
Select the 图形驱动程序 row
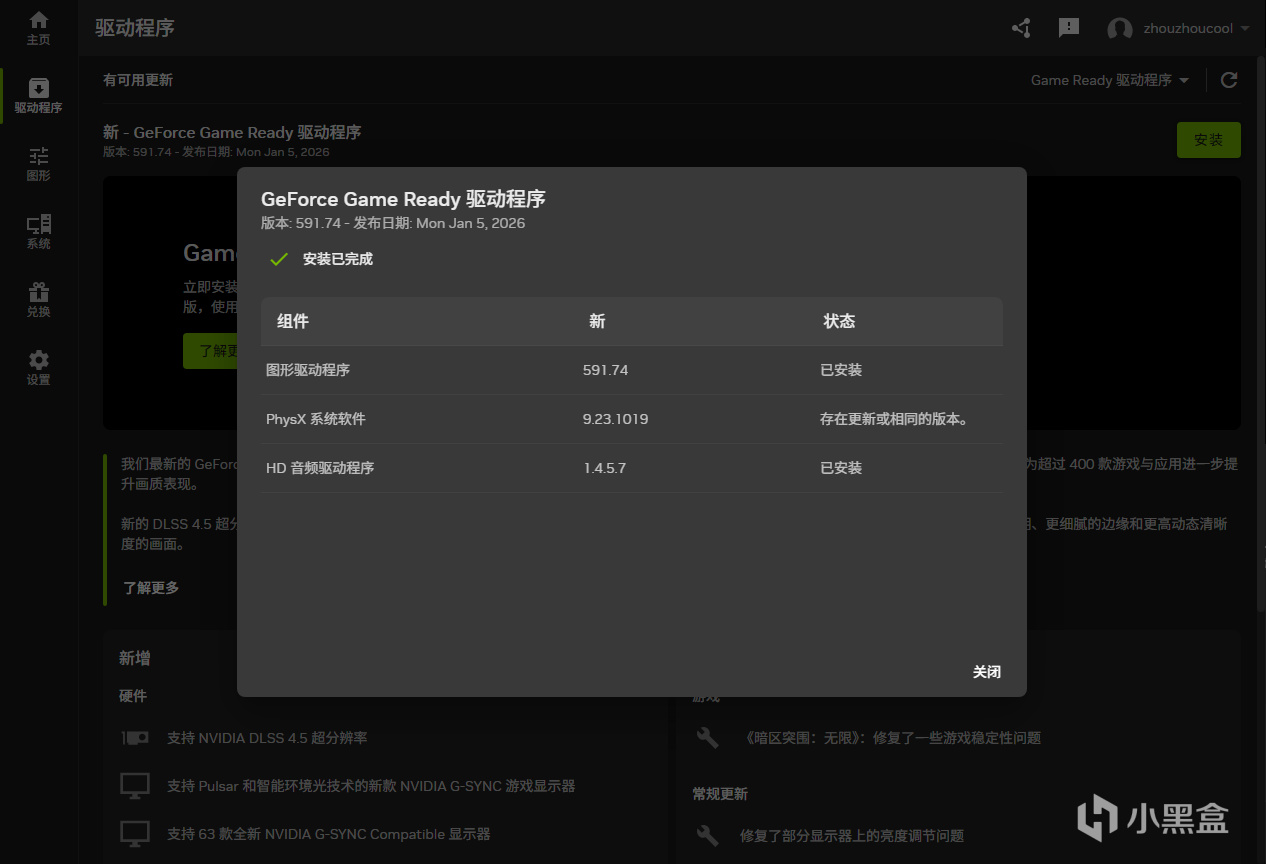[x=631, y=370]
